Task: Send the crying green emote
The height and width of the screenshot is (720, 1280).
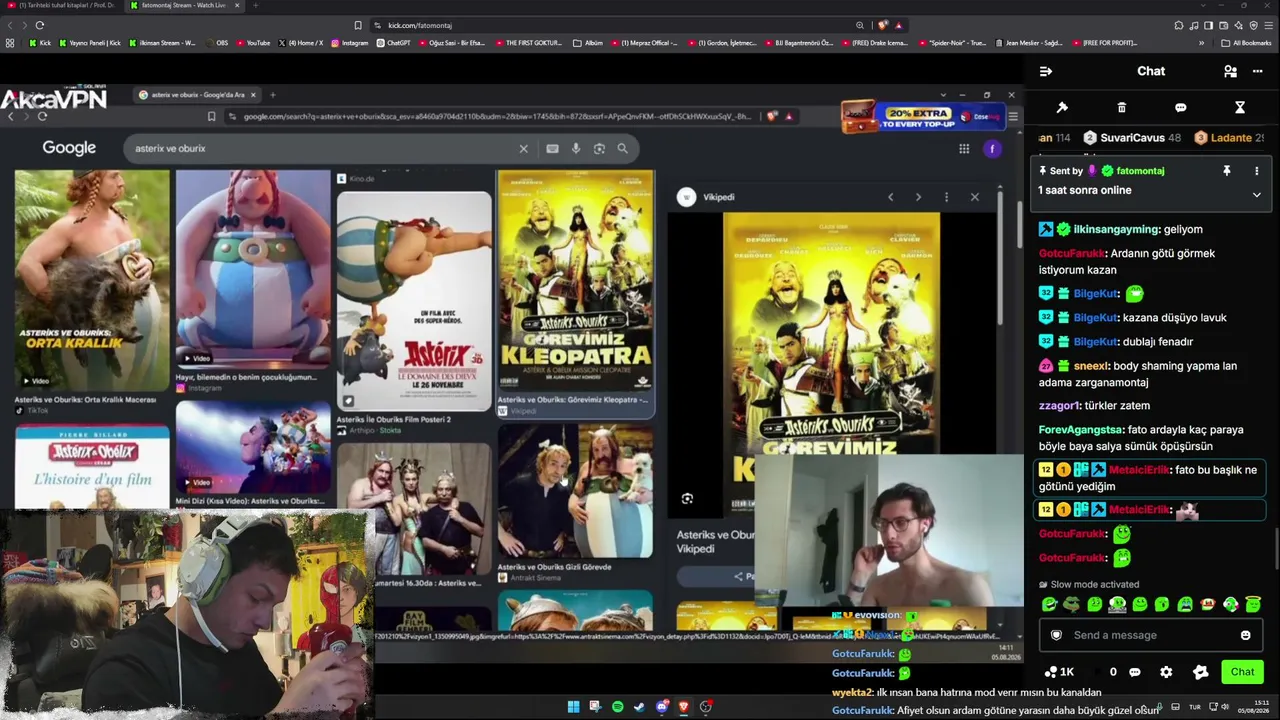Action: pos(1185,604)
